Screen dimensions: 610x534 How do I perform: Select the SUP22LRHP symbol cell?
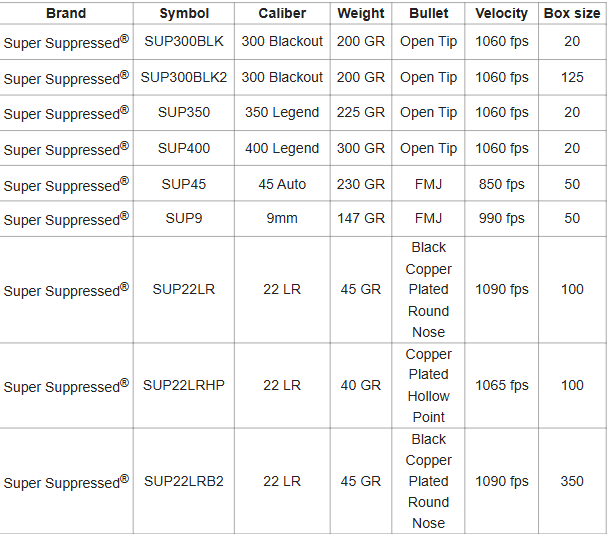point(184,385)
